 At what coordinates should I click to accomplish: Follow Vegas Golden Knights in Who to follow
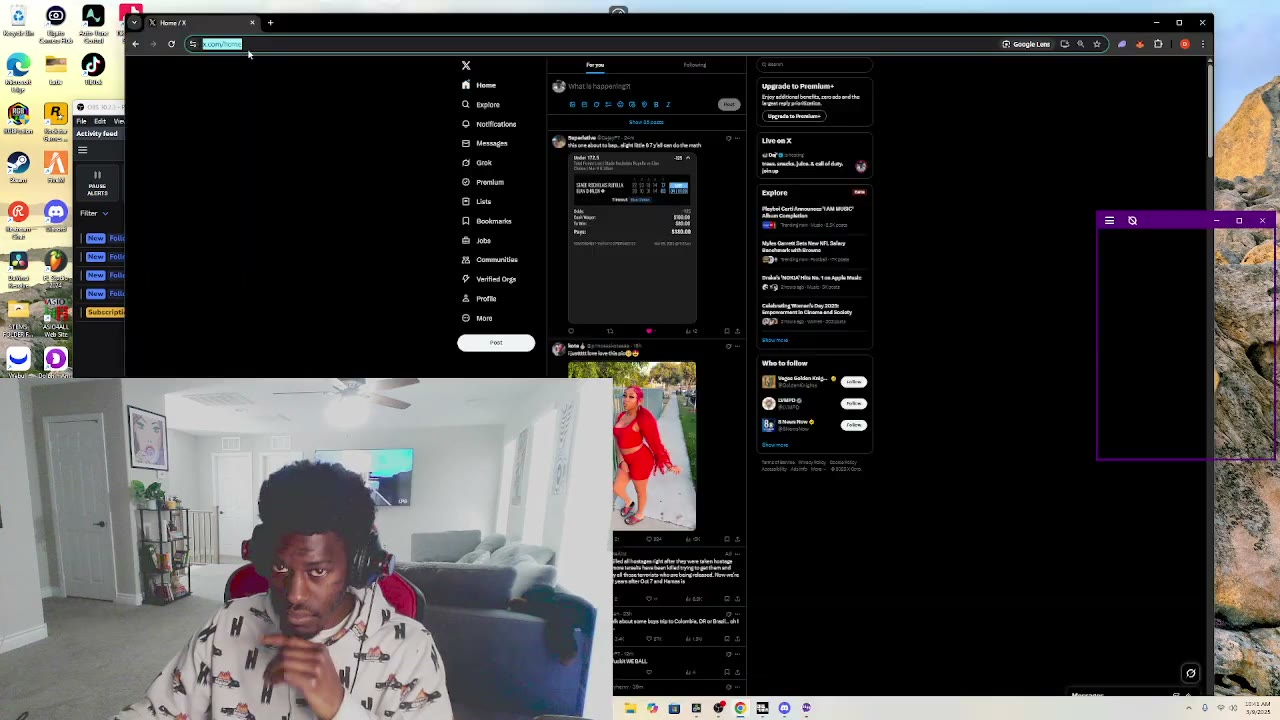tap(853, 382)
